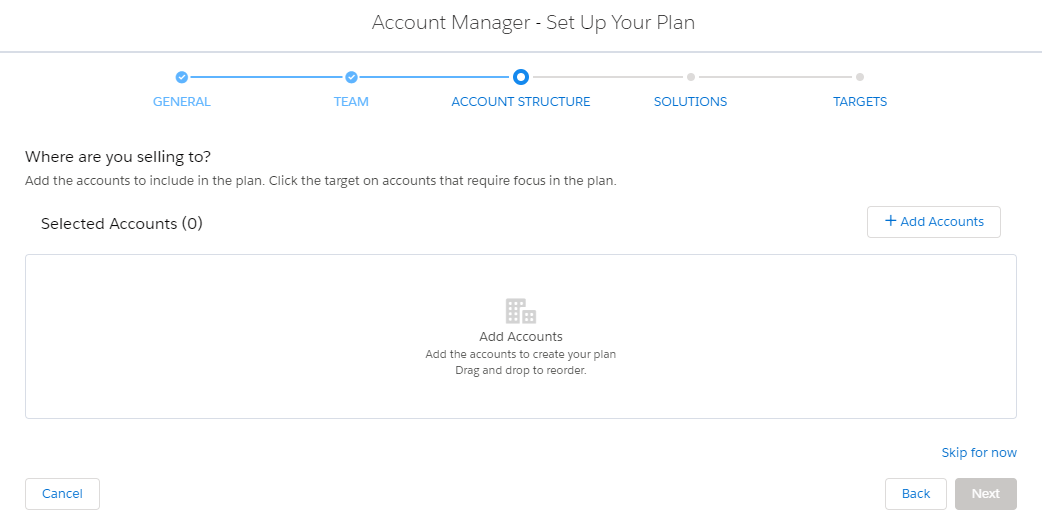Click the "Drag and drop to reorder" hint text

point(521,371)
